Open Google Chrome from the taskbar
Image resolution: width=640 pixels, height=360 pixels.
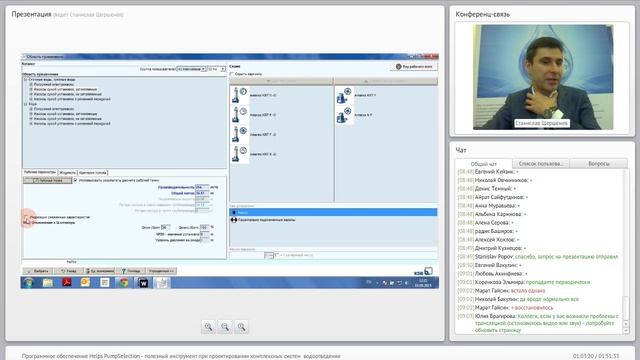point(124,282)
